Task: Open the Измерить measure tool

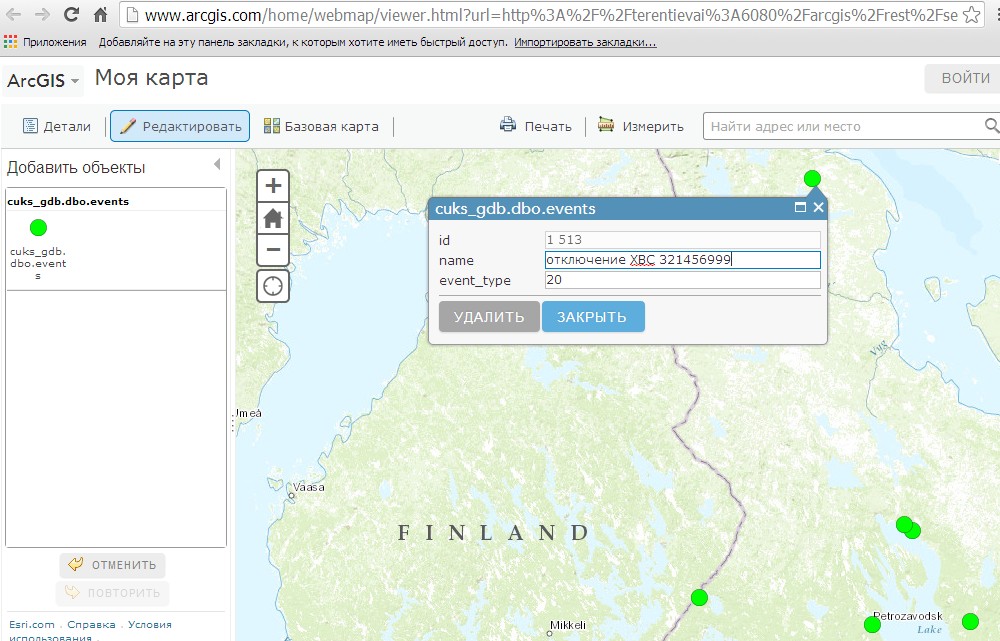Action: tap(641, 127)
